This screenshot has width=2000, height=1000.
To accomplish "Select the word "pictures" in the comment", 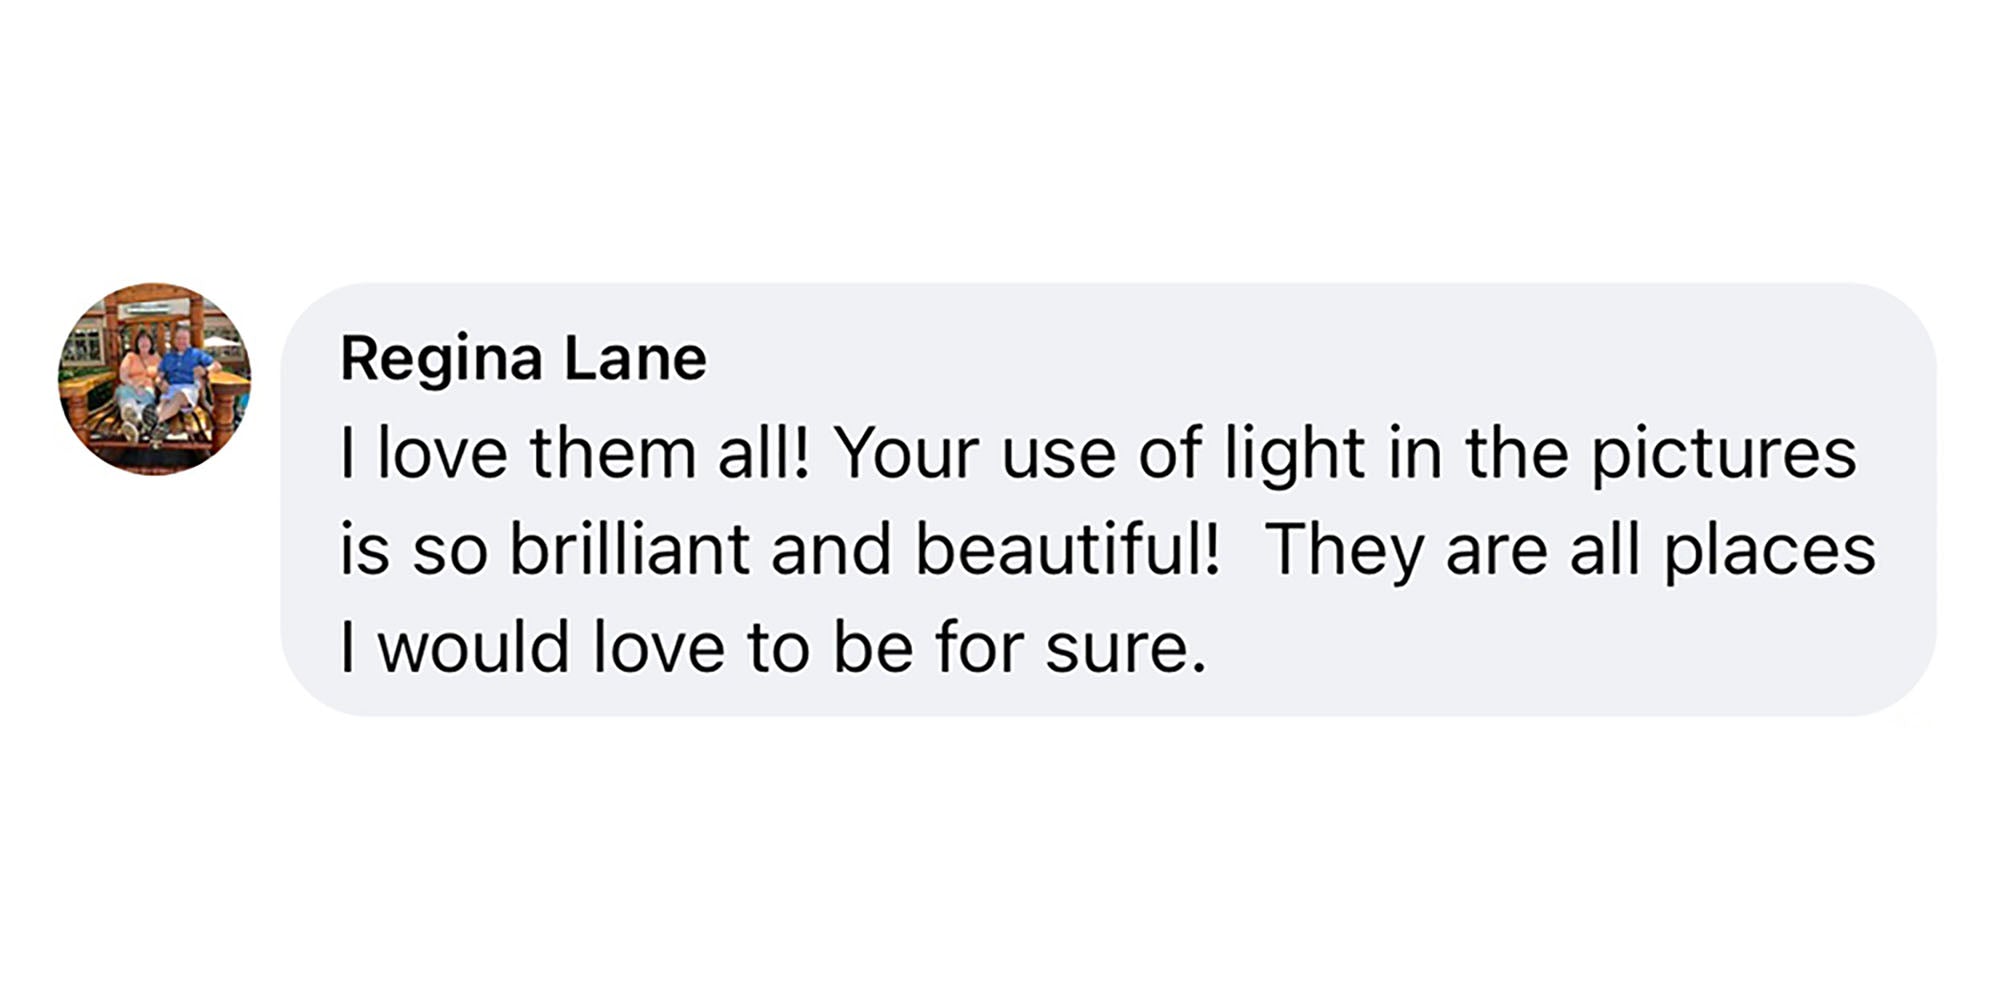I will [x=1723, y=454].
